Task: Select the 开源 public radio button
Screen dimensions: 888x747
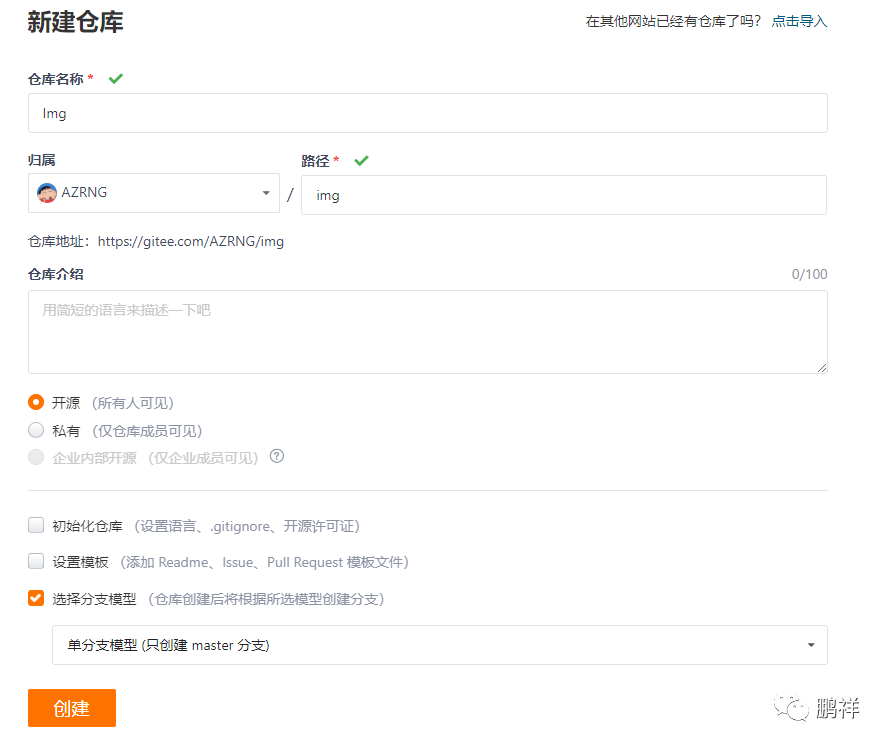Action: pyautogui.click(x=36, y=403)
